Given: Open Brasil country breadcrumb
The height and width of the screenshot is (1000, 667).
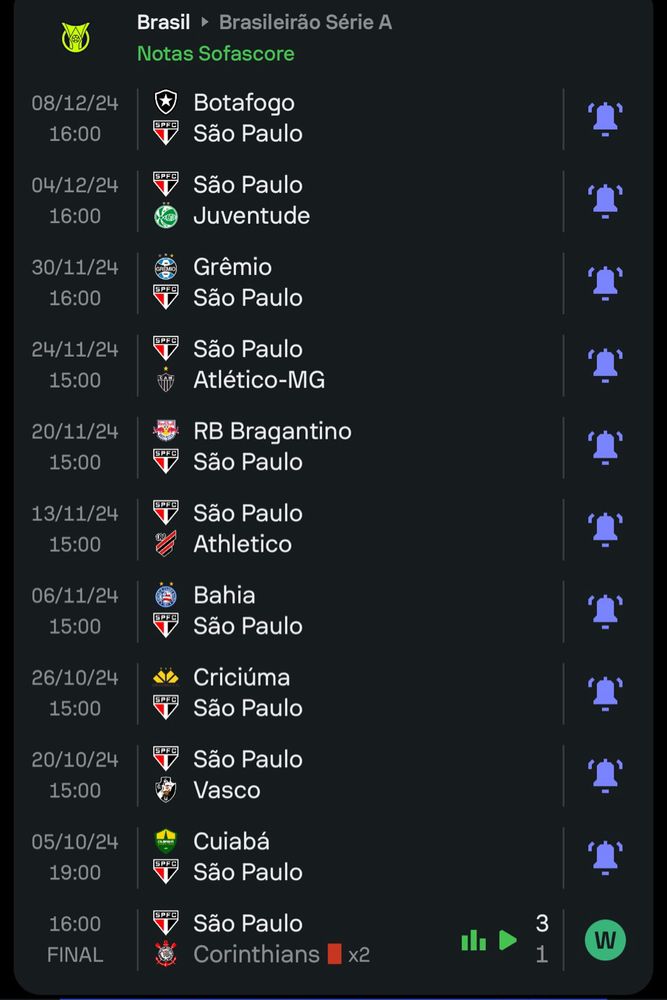Looking at the screenshot, I should tap(163, 22).
